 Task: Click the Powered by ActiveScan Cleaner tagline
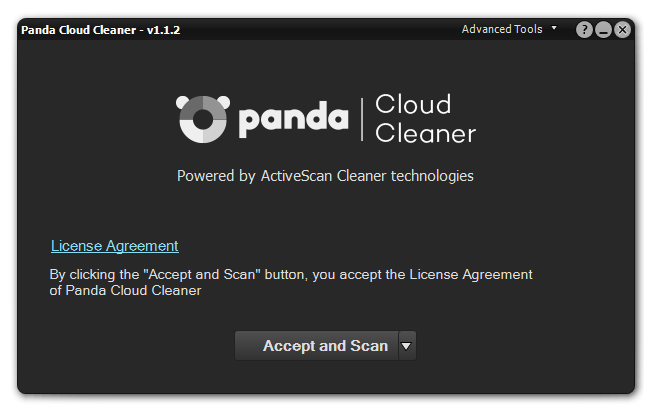325,176
